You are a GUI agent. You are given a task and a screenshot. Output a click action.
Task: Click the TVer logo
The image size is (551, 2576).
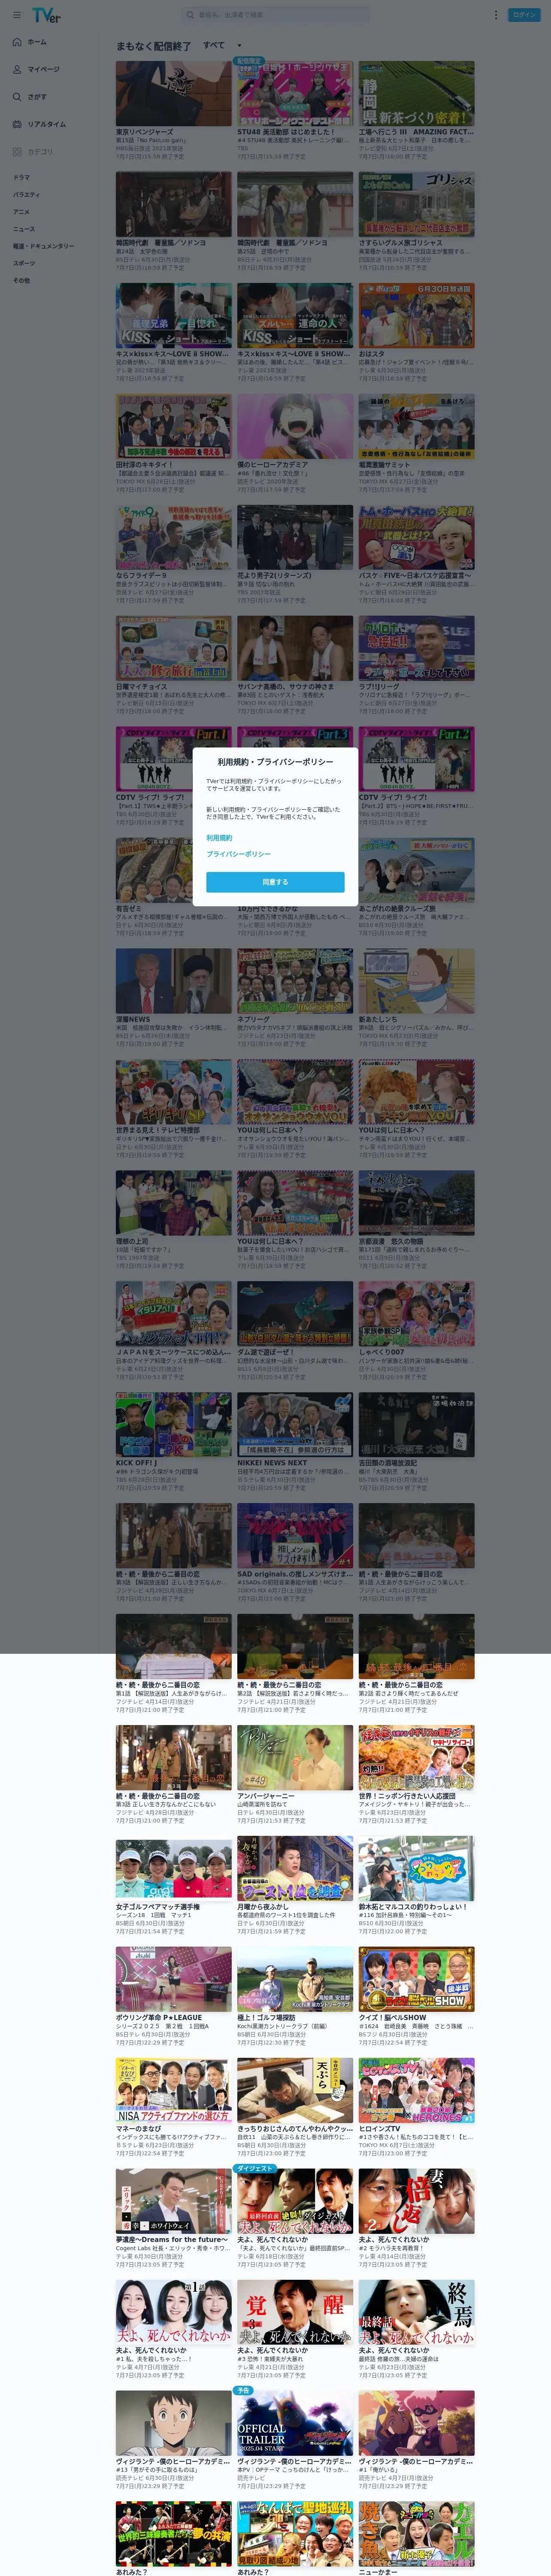pyautogui.click(x=46, y=15)
